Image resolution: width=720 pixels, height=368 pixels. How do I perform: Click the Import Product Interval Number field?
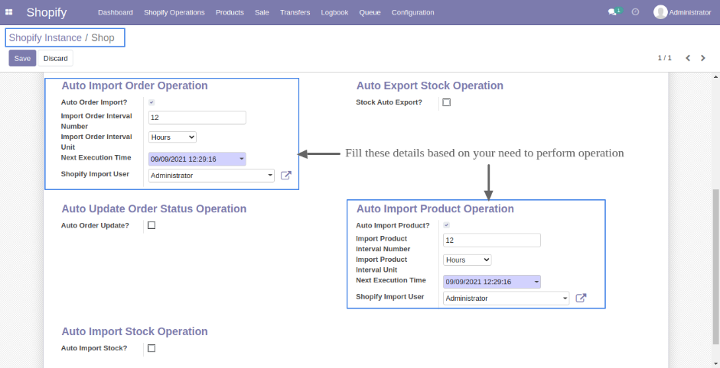coord(492,240)
